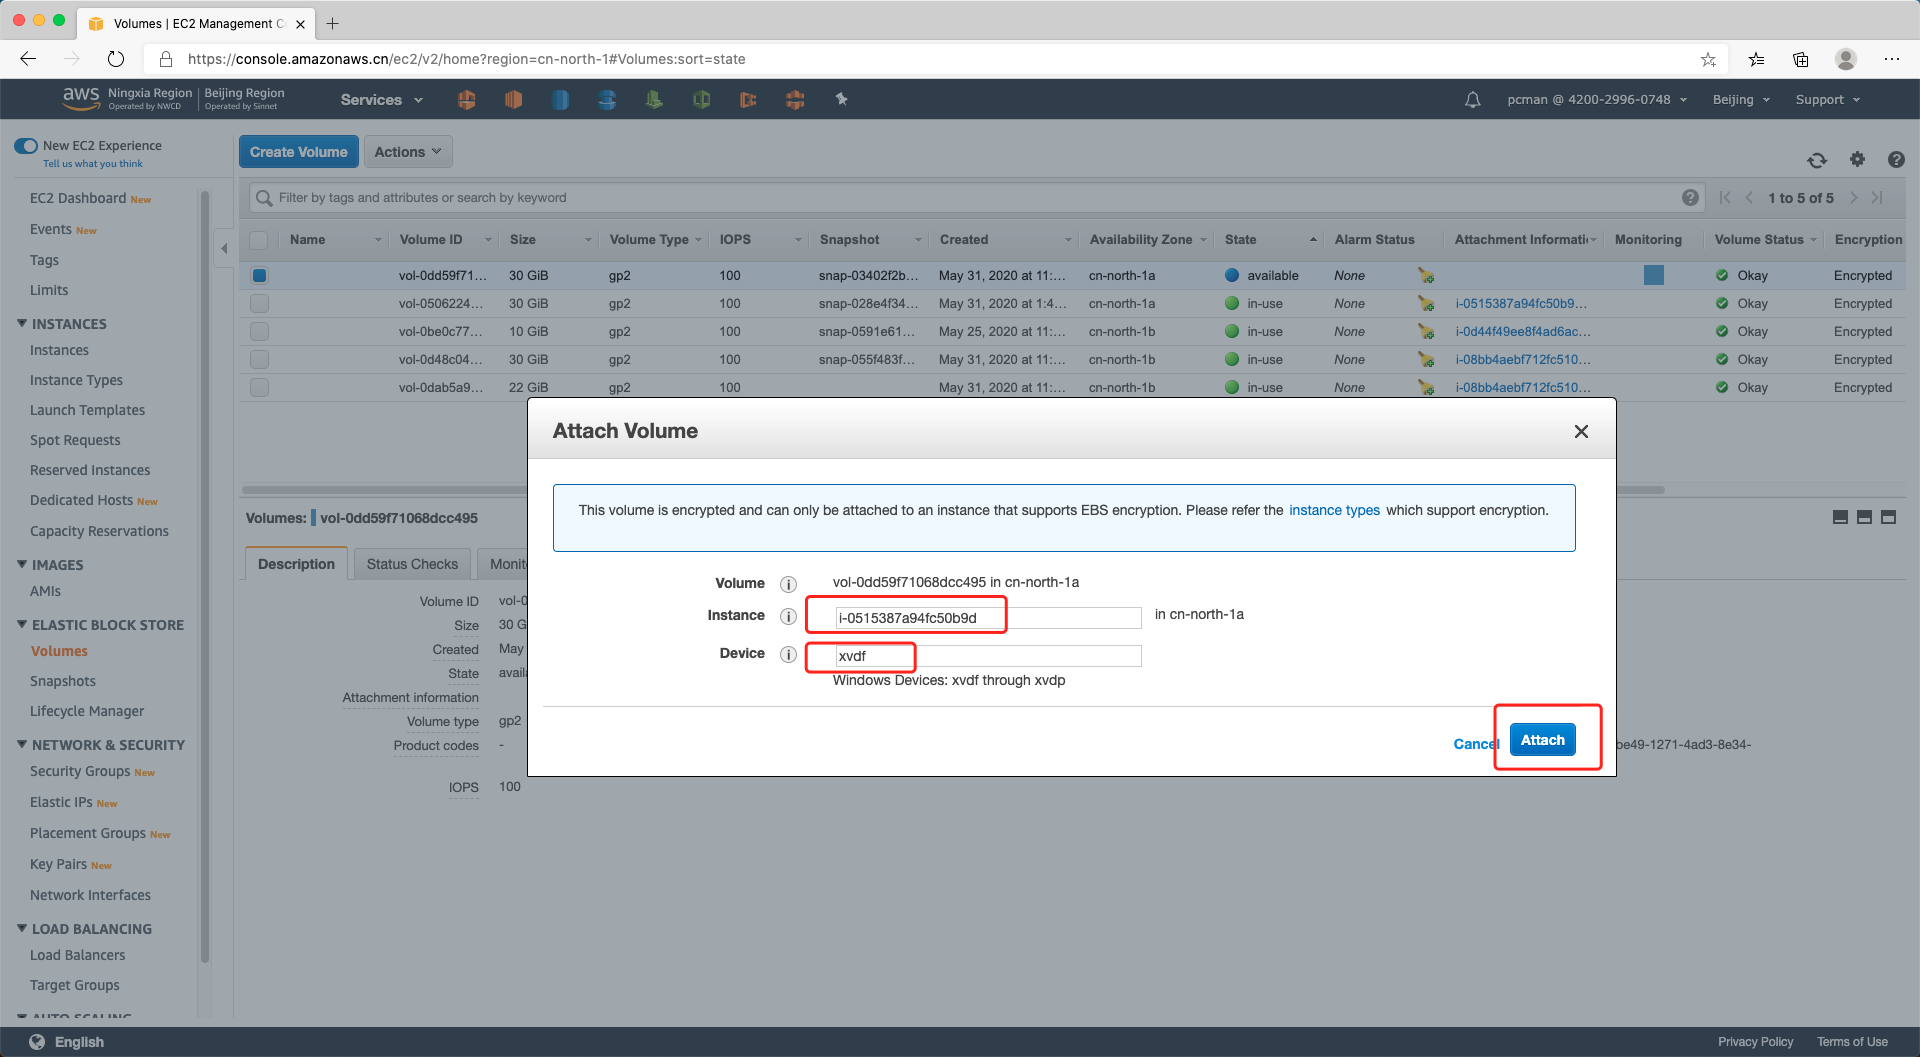This screenshot has height=1057, width=1920.
Task: Toggle the New EC2 Experience switch
Action: pos(26,146)
